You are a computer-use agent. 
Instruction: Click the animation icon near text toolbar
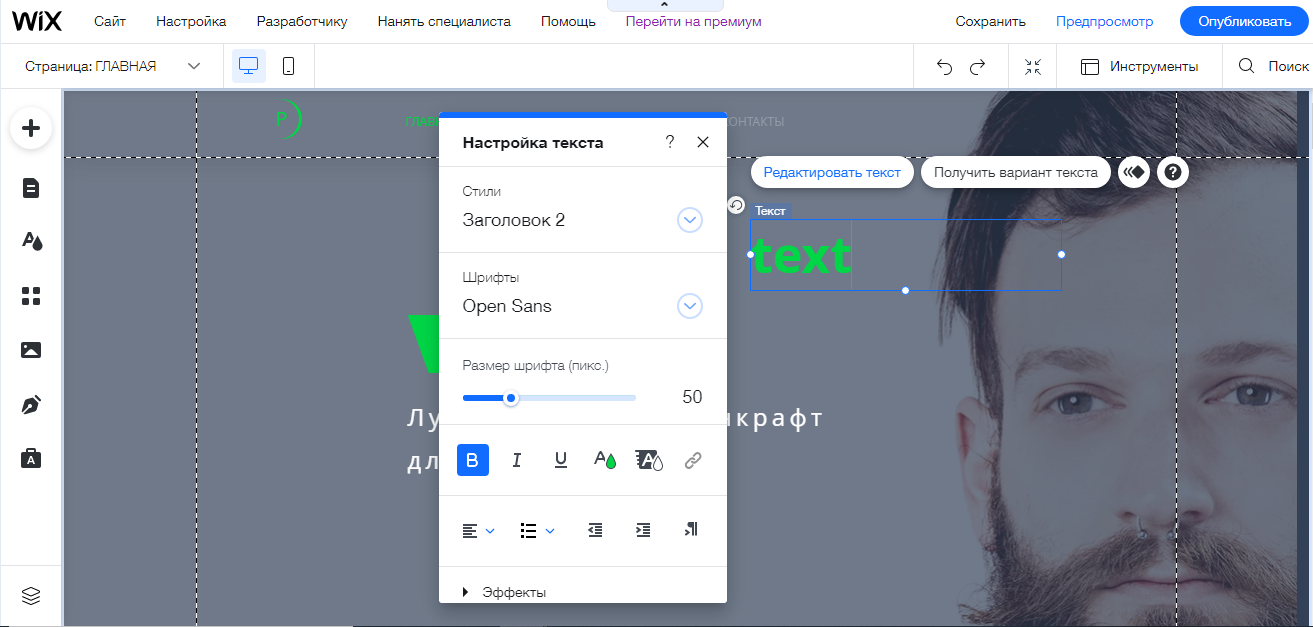[1134, 172]
